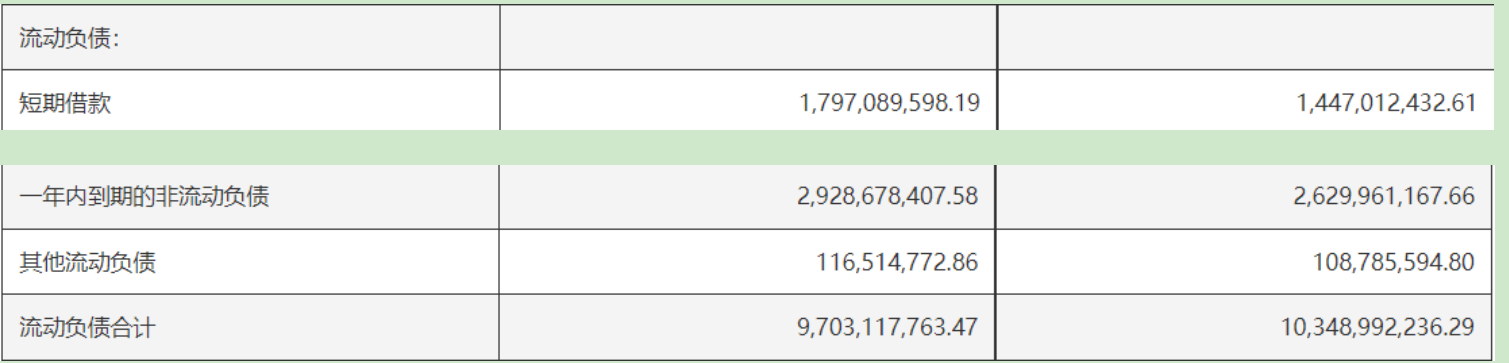Select the value 1,797,089,598.19

(x=890, y=102)
